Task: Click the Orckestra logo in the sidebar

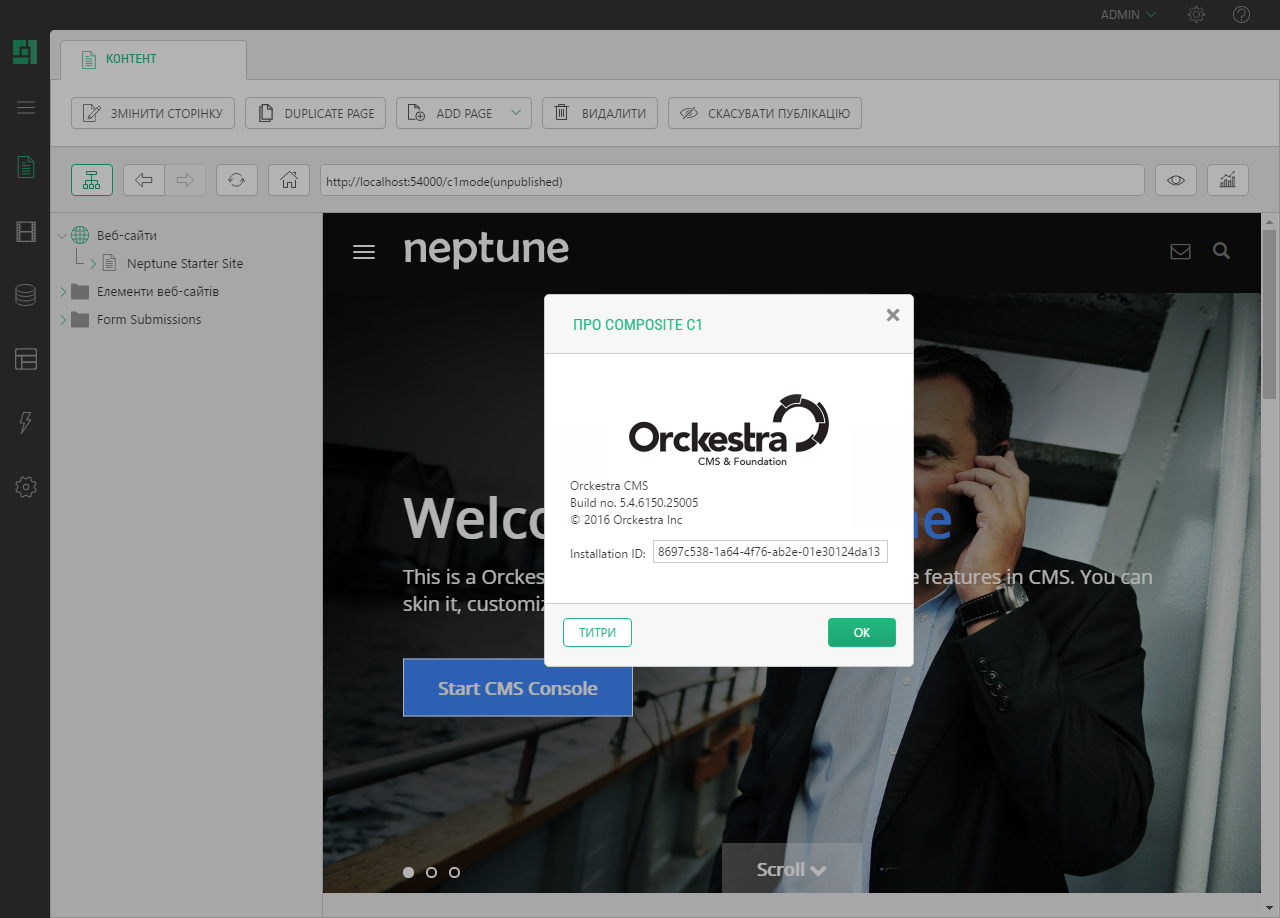Action: (25, 52)
